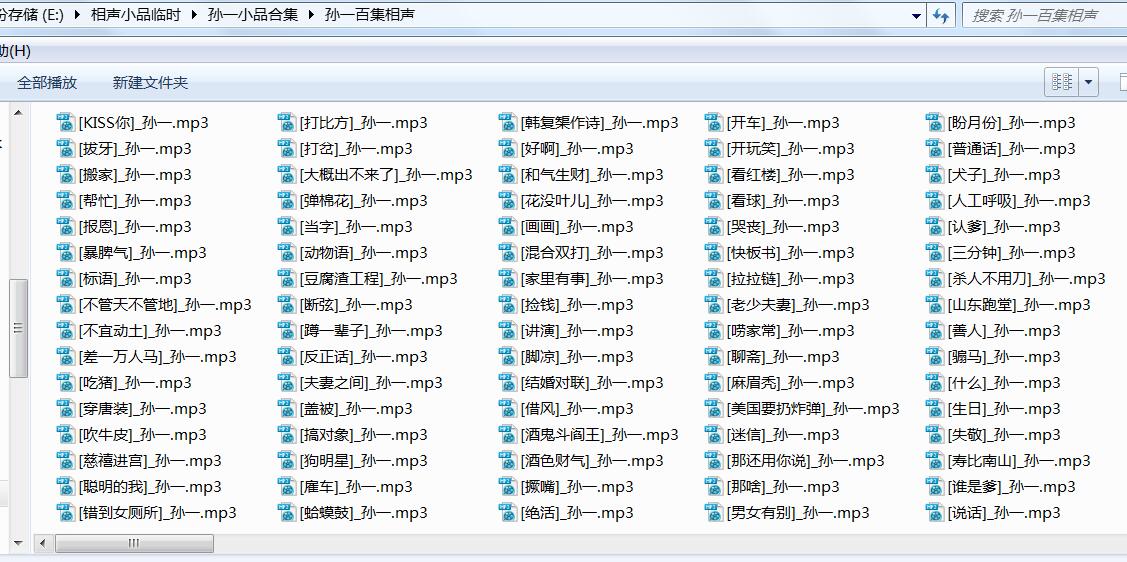Click the MP3 icon of [开车]_孙一.mp3
This screenshot has width=1127, height=562.
[714, 122]
